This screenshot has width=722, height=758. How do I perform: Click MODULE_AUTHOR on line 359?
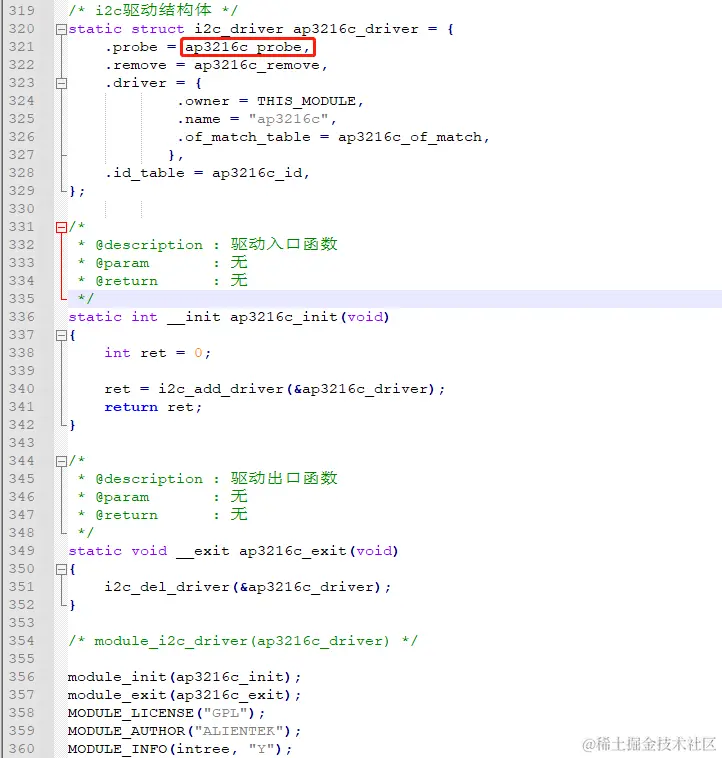click(127, 731)
